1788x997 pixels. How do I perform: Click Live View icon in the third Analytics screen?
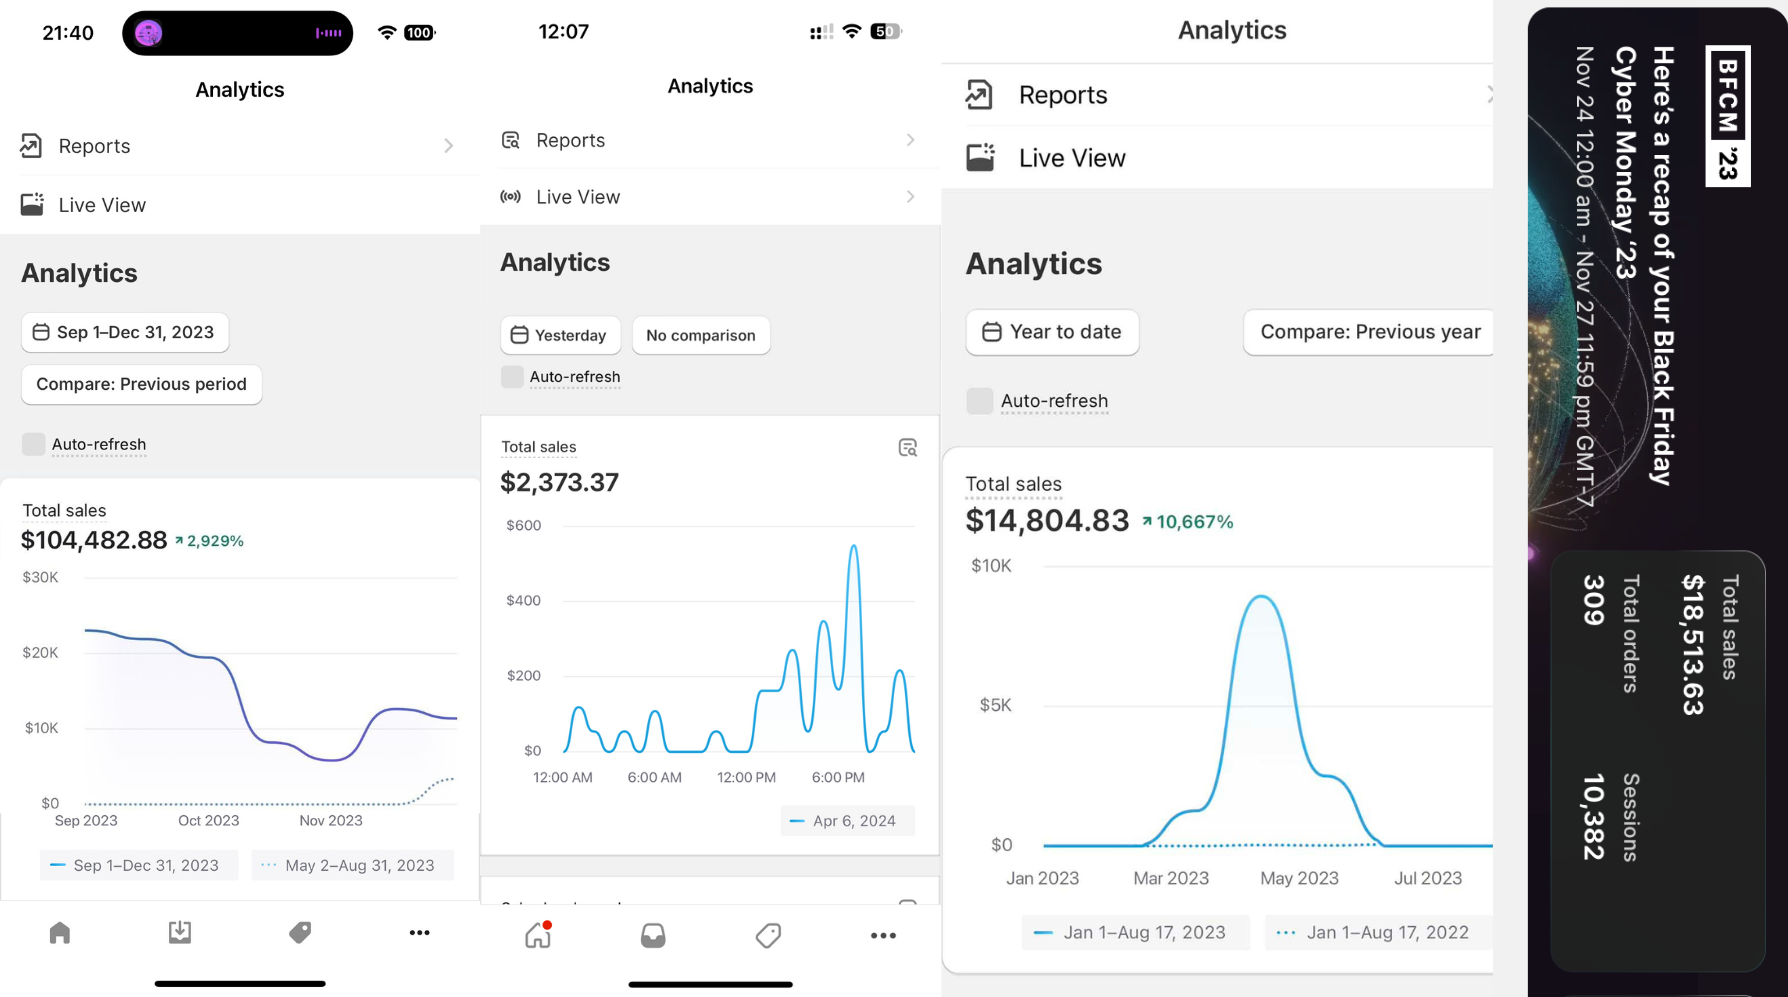click(x=981, y=157)
